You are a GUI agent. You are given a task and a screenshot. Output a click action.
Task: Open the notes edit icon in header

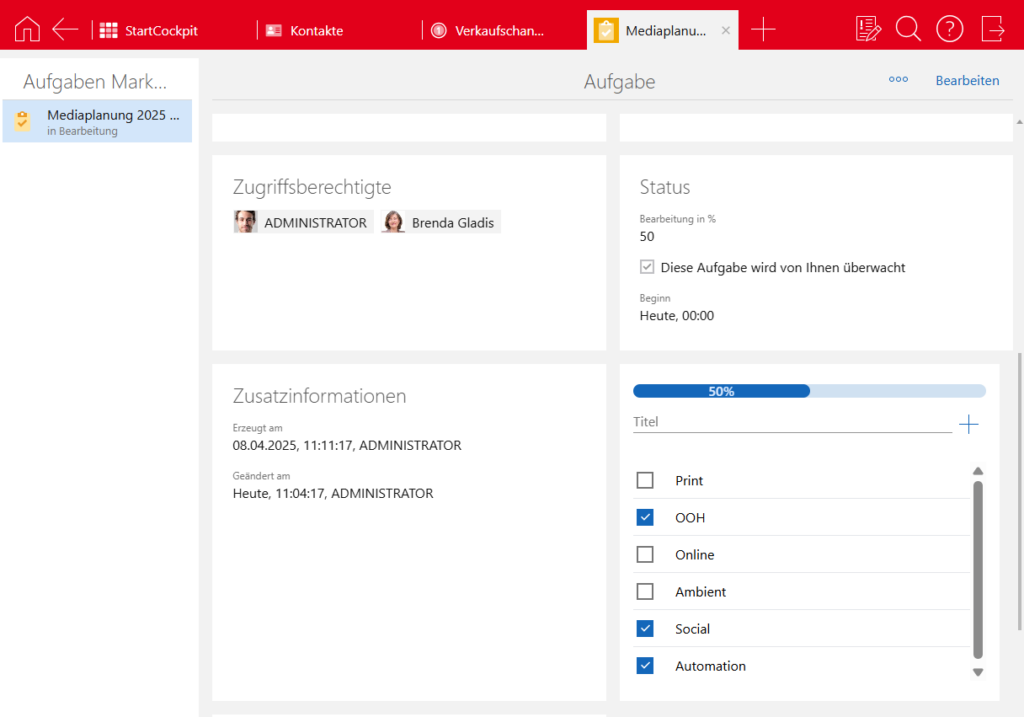pyautogui.click(x=868, y=29)
